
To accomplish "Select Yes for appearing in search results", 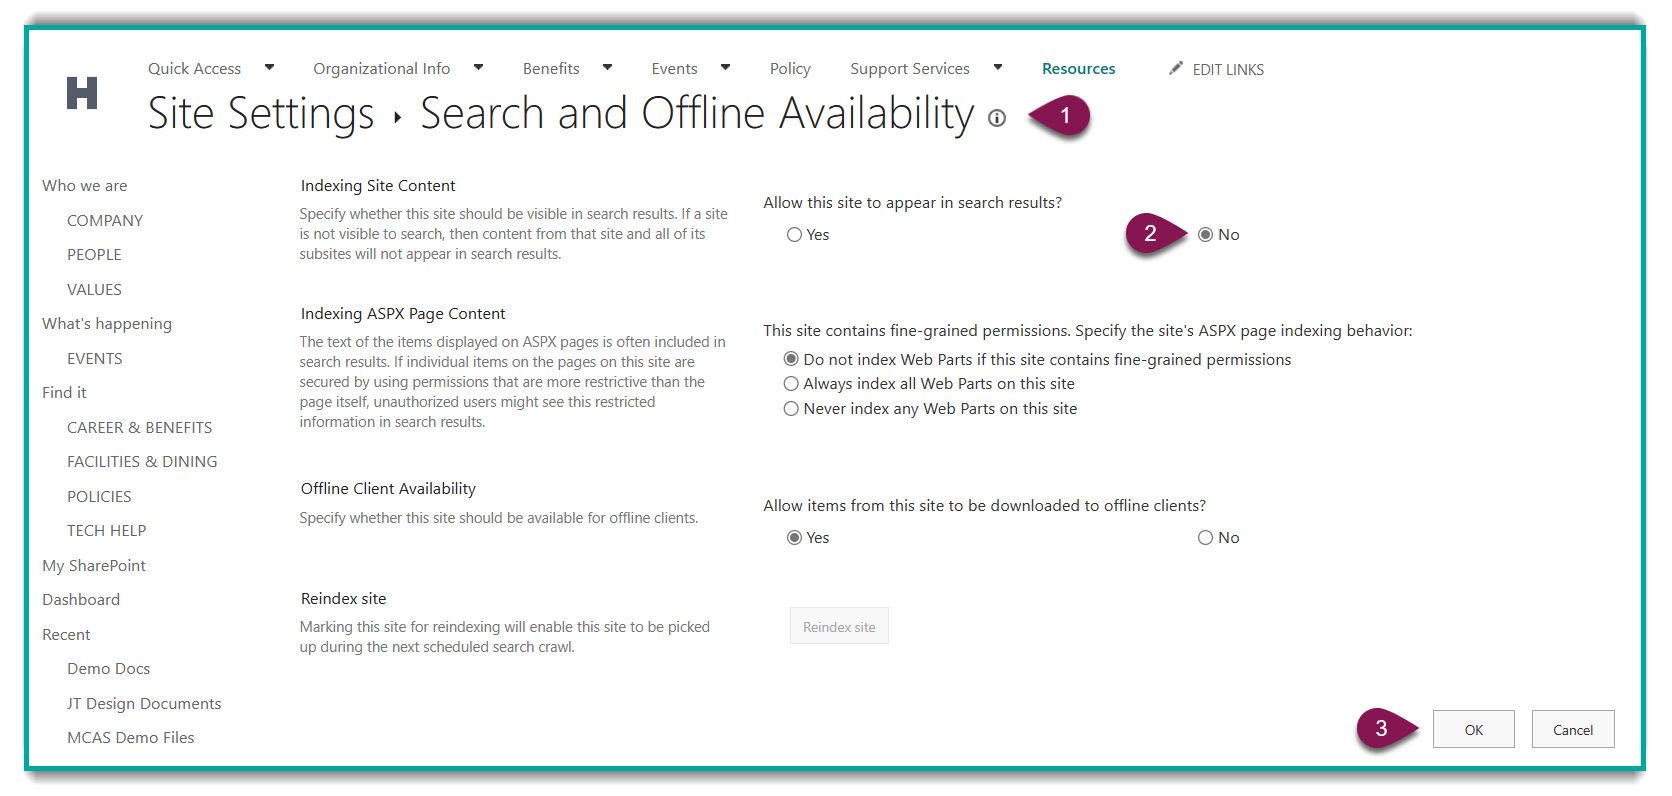I will point(795,235).
